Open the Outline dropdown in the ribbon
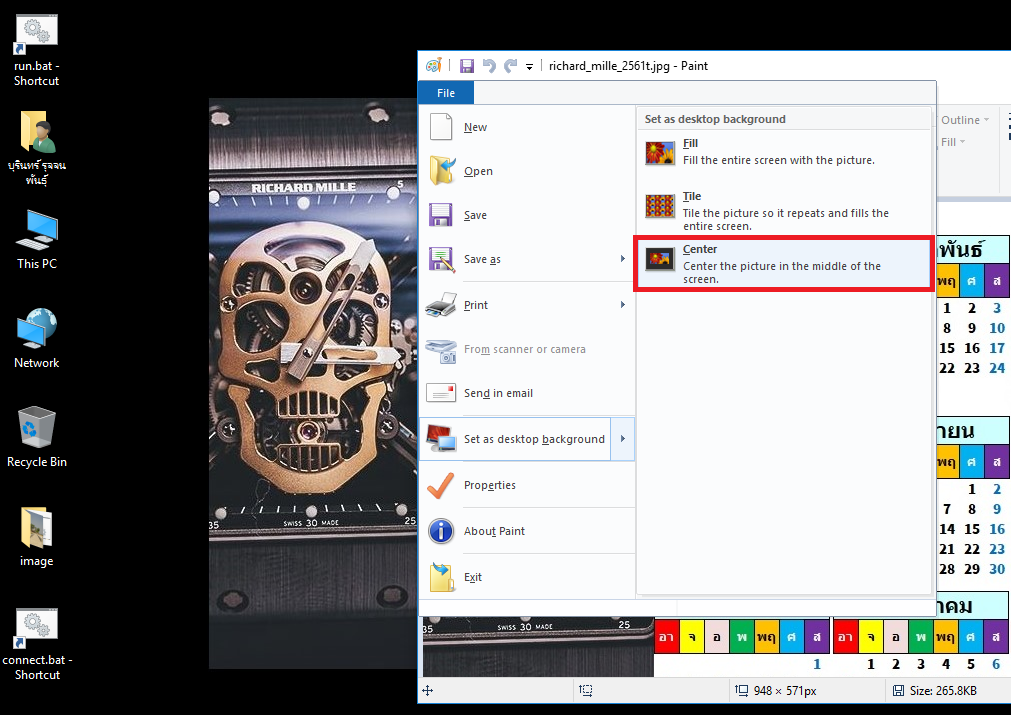Image resolution: width=1011 pixels, height=715 pixels. (x=964, y=120)
